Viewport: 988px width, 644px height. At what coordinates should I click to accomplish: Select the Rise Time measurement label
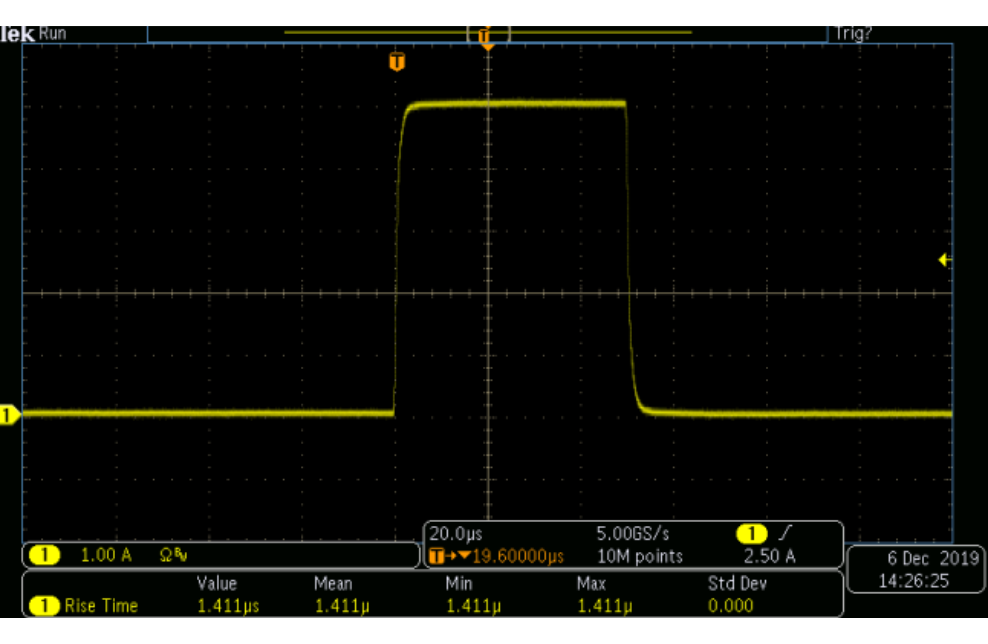pyautogui.click(x=101, y=606)
